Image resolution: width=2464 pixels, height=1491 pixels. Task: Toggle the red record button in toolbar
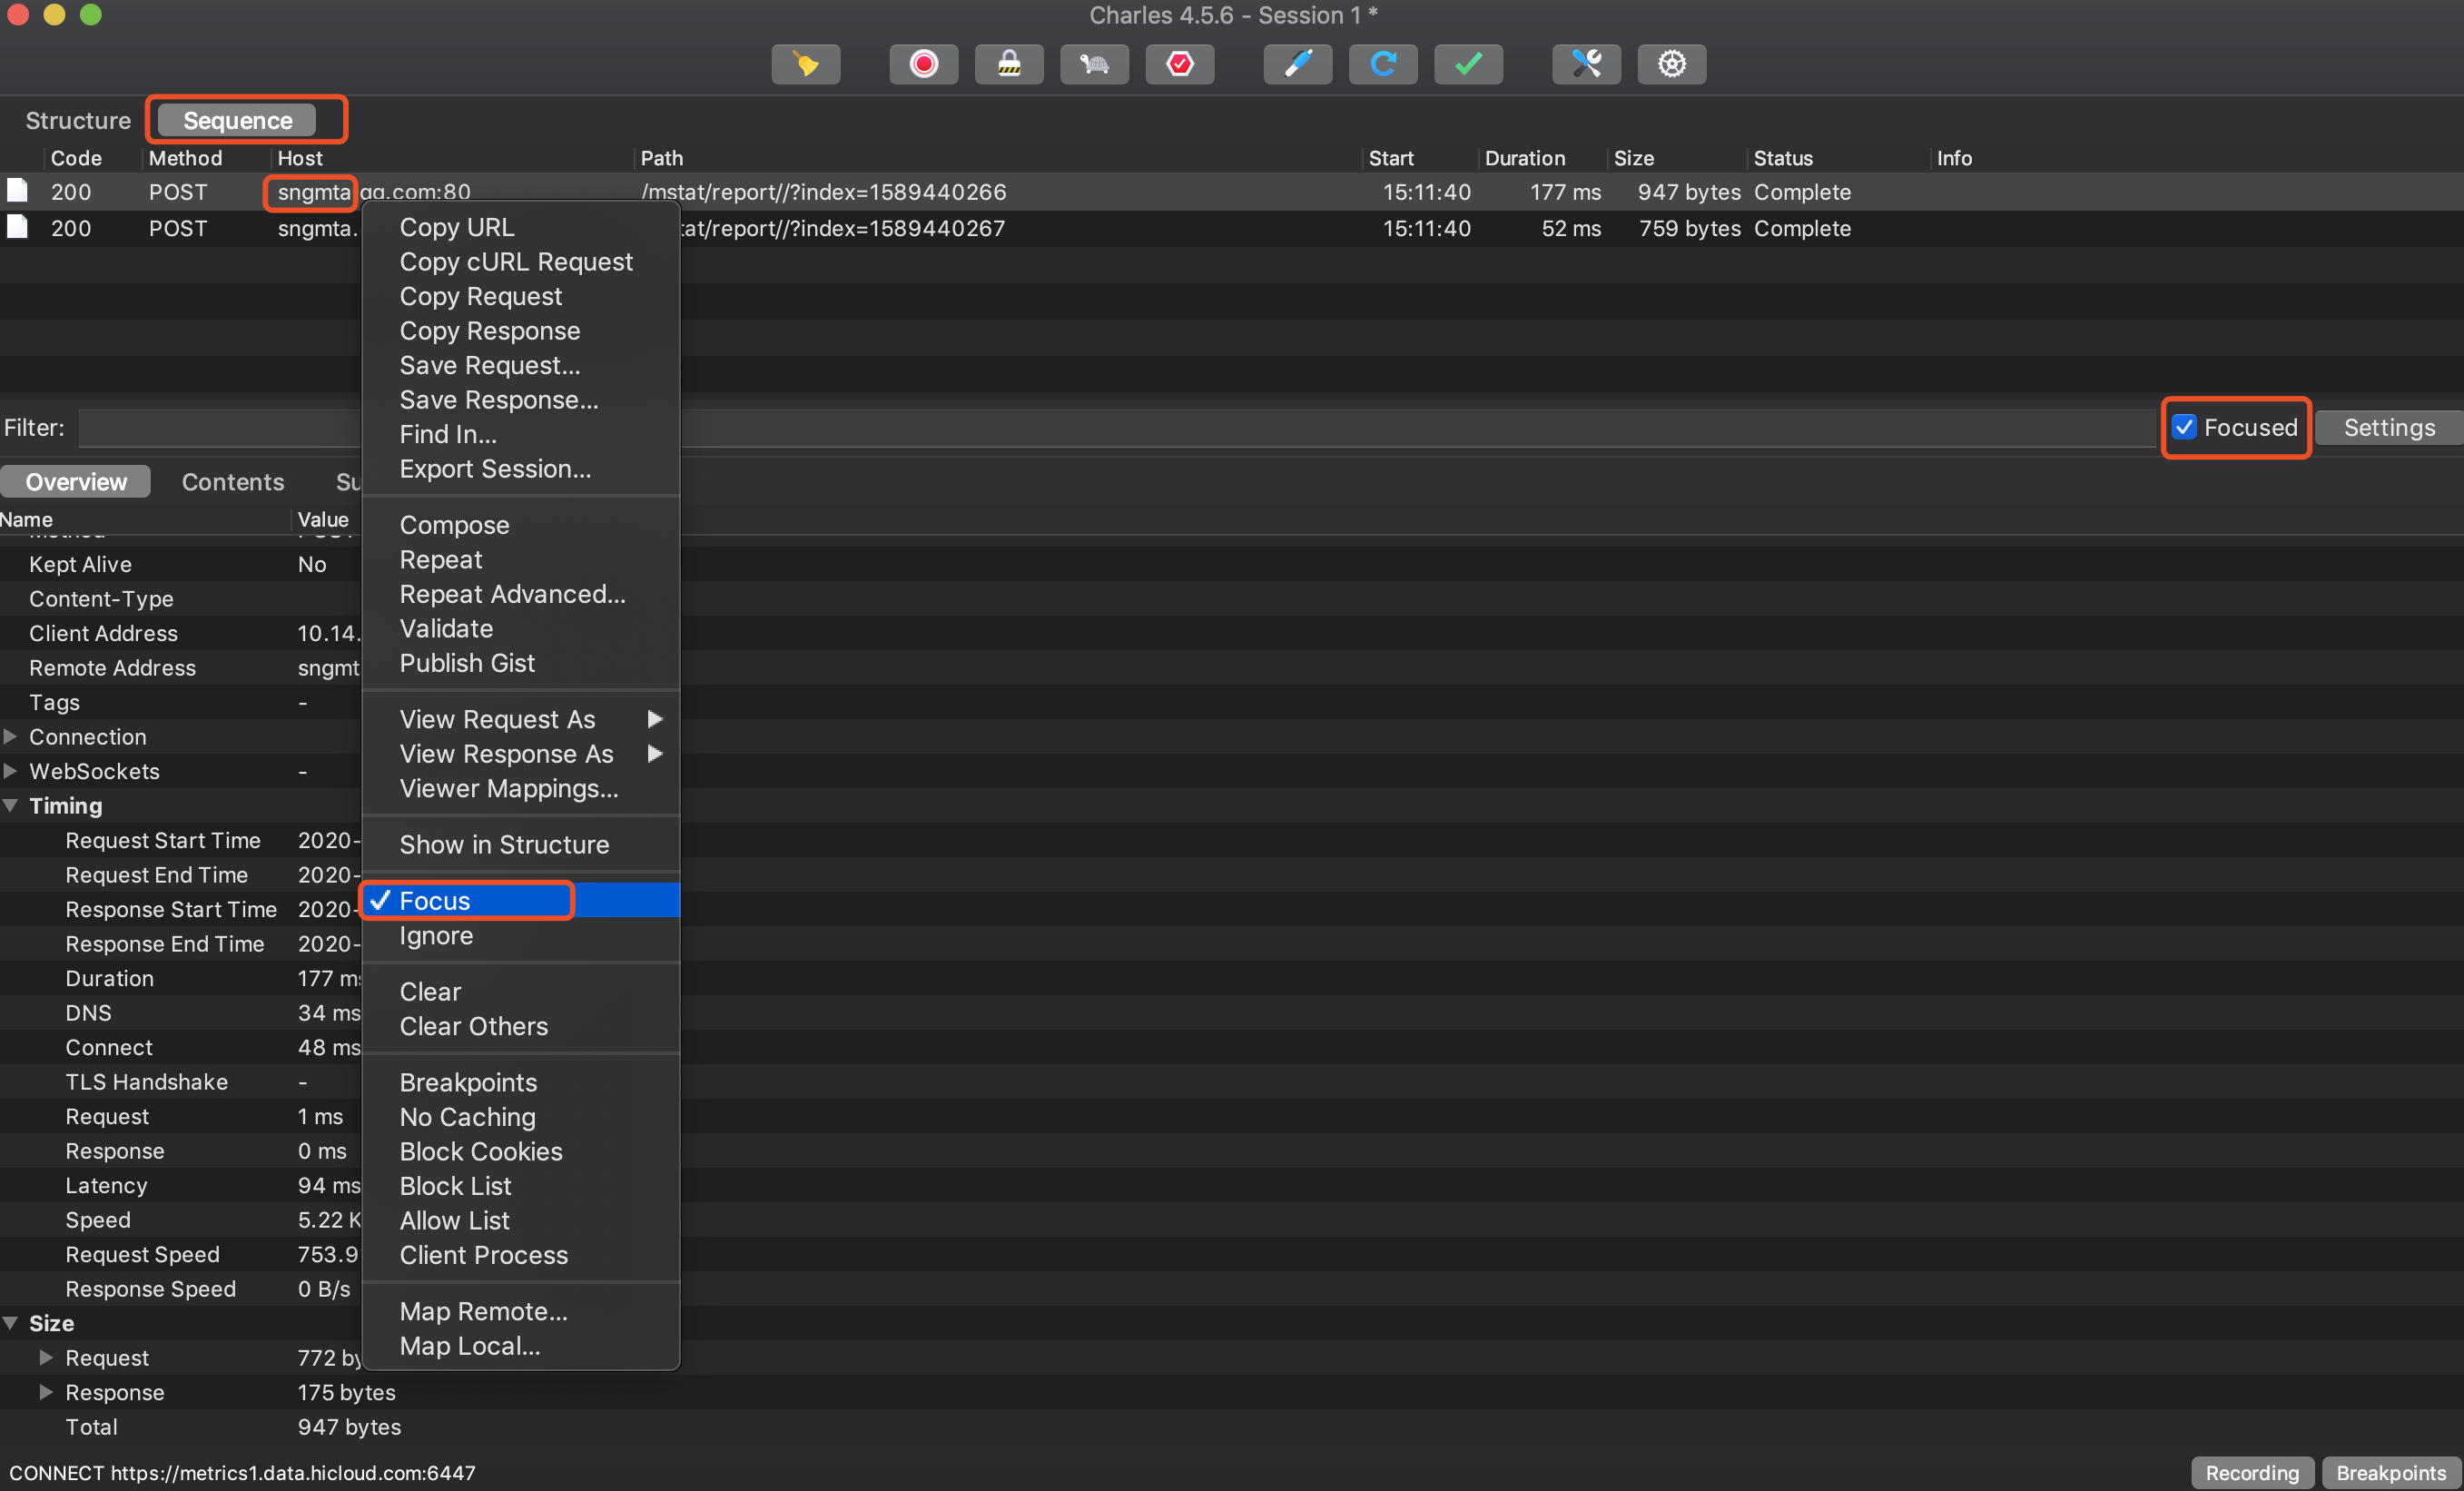pos(923,64)
